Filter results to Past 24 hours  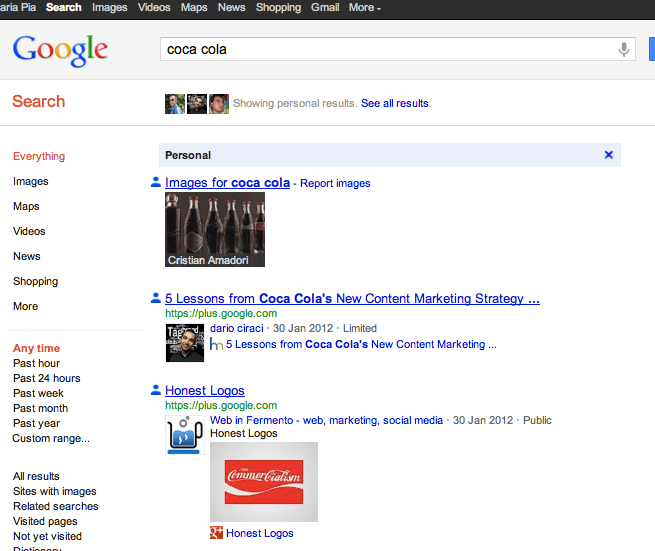point(46,378)
